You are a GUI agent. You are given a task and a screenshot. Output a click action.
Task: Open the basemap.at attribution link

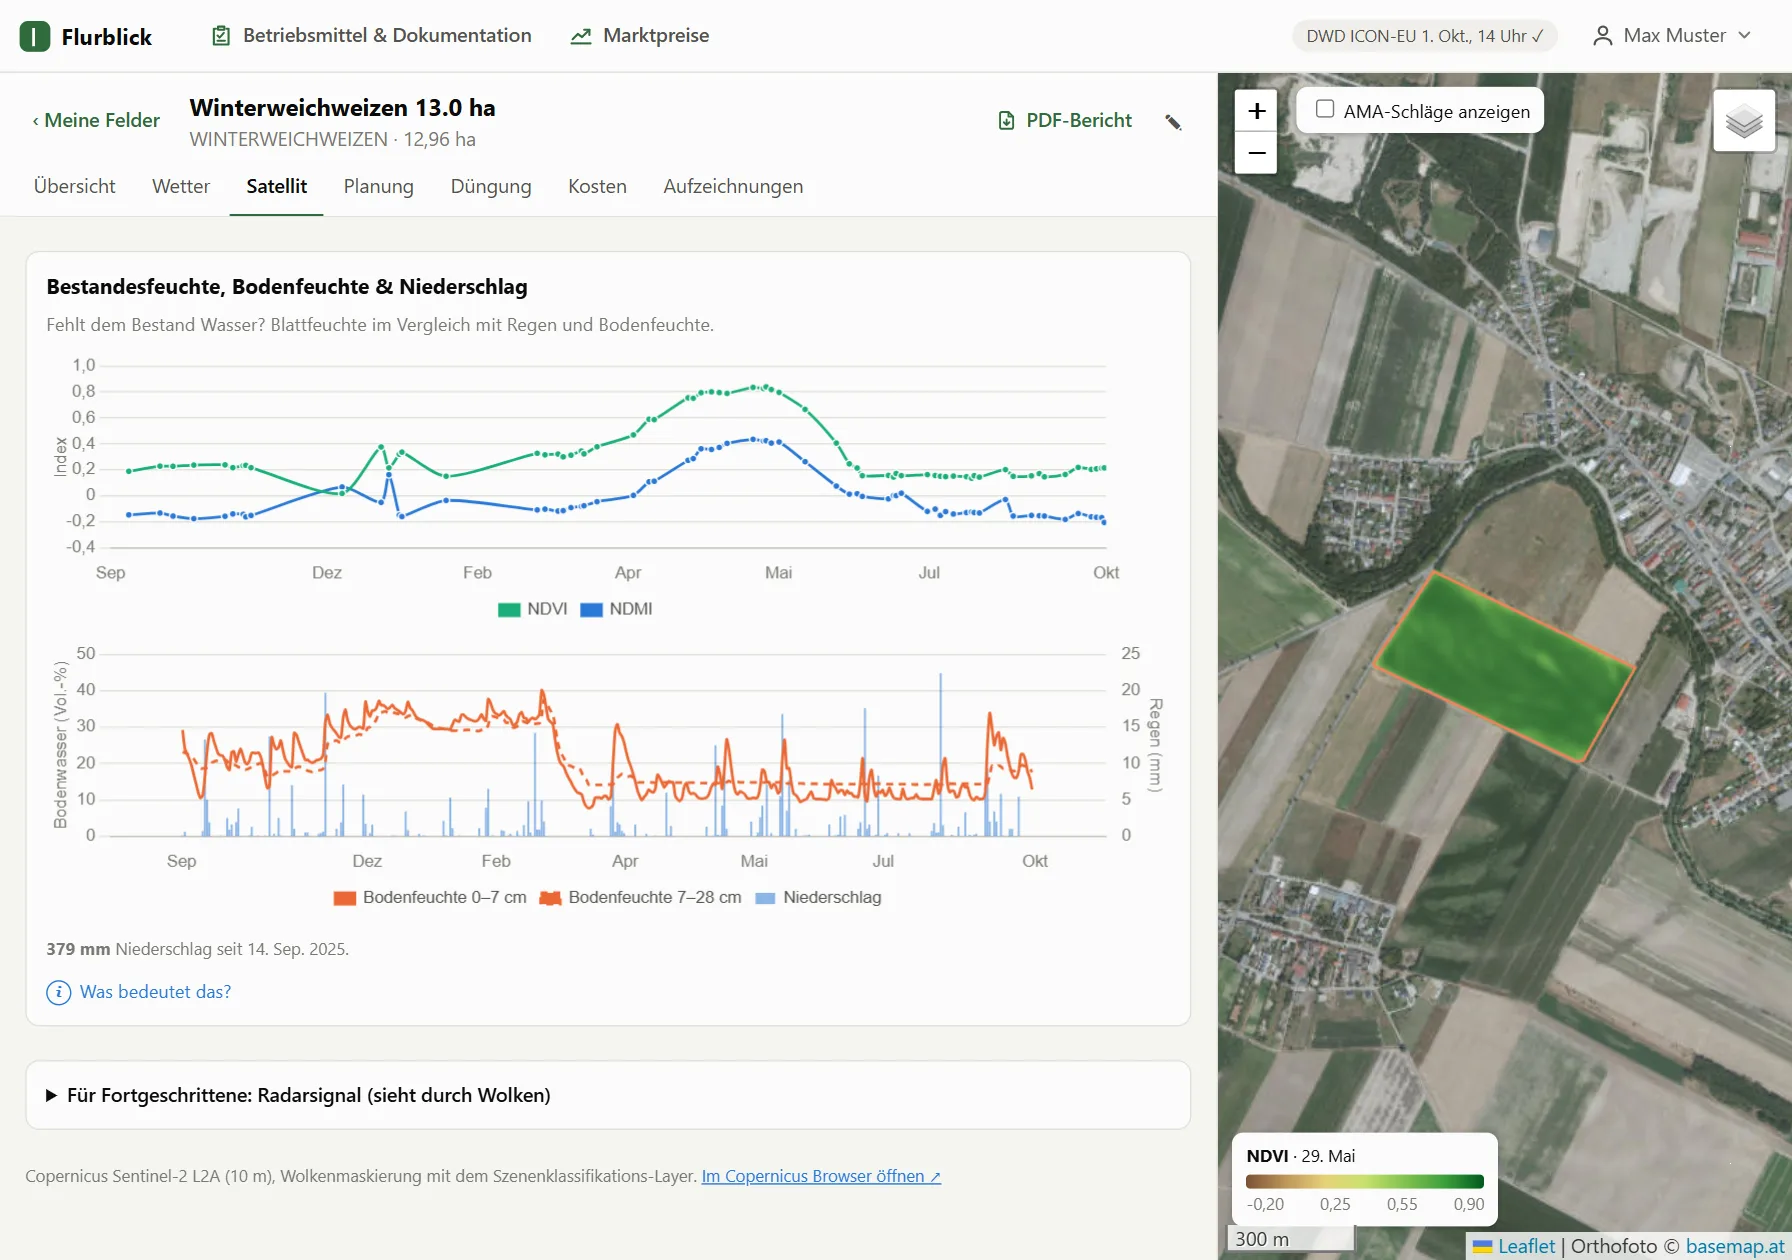[1735, 1246]
